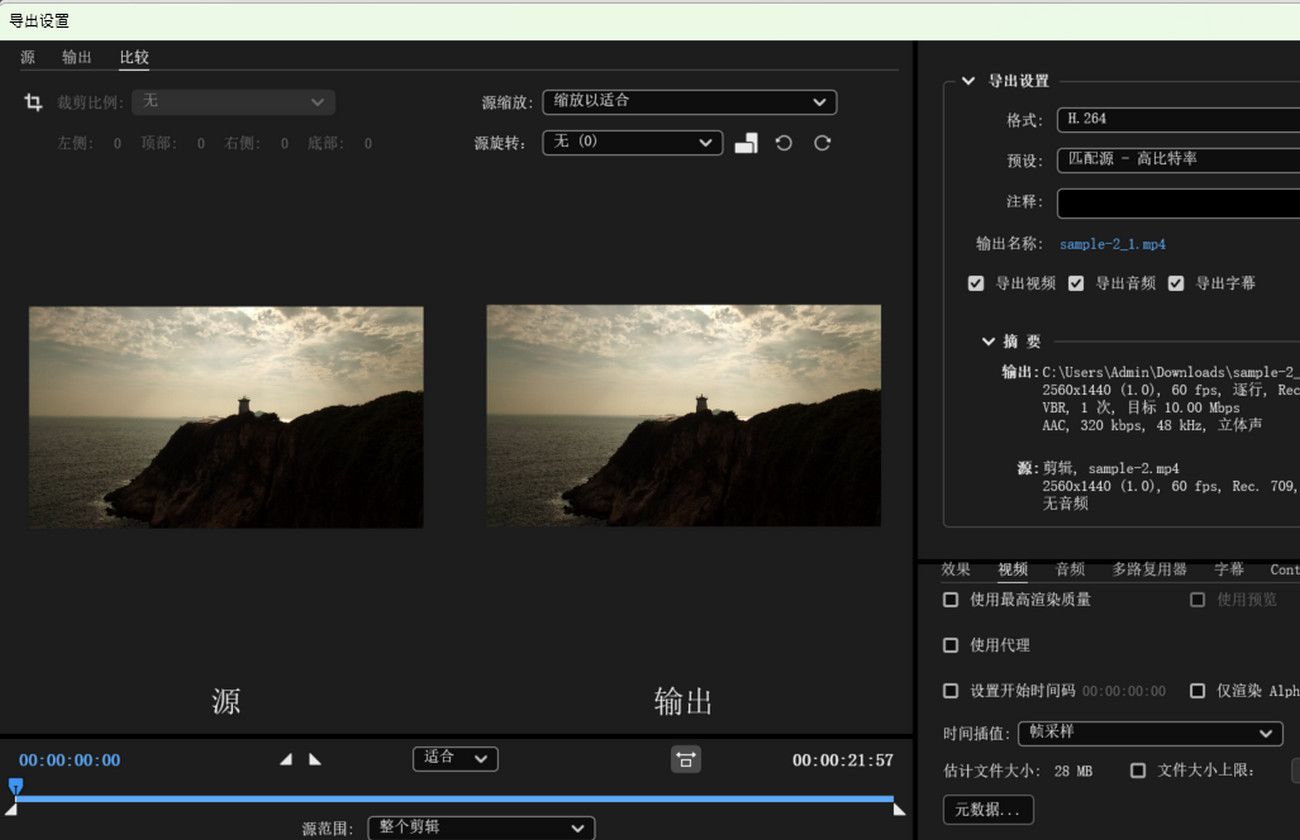1300x840 pixels.
Task: Check the 设置开始时间码 option
Action: click(x=951, y=691)
